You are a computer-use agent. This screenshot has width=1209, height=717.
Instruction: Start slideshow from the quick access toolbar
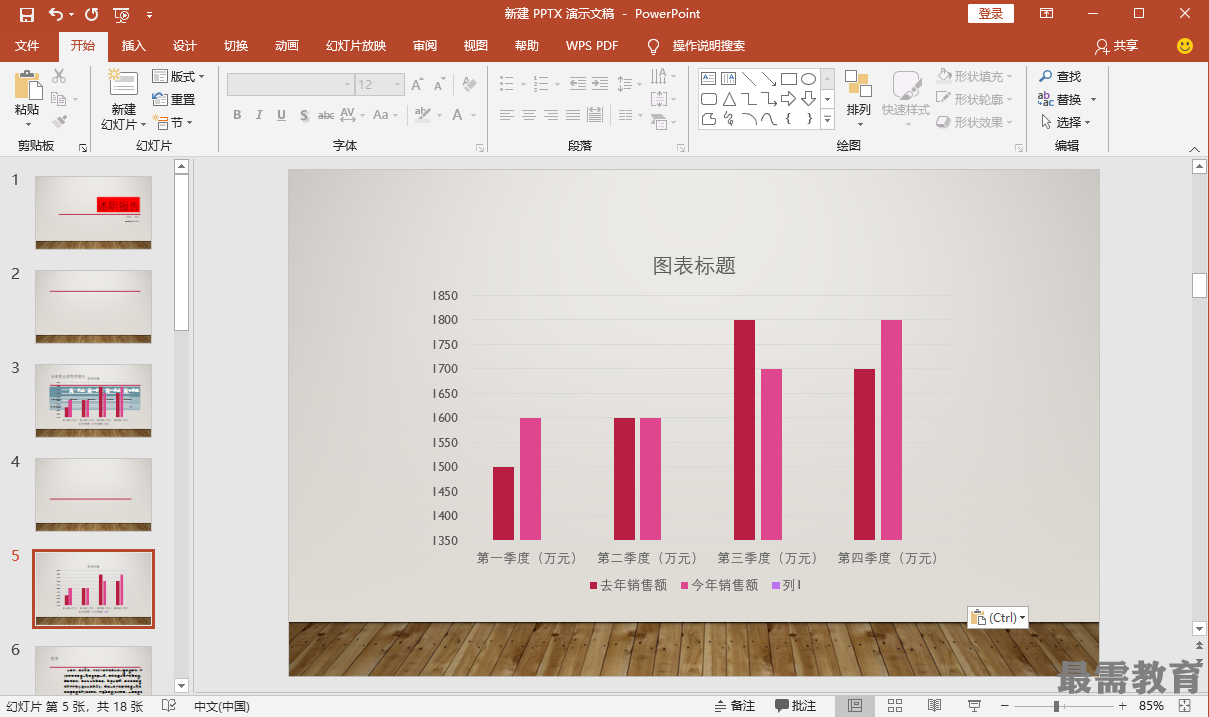pos(121,14)
